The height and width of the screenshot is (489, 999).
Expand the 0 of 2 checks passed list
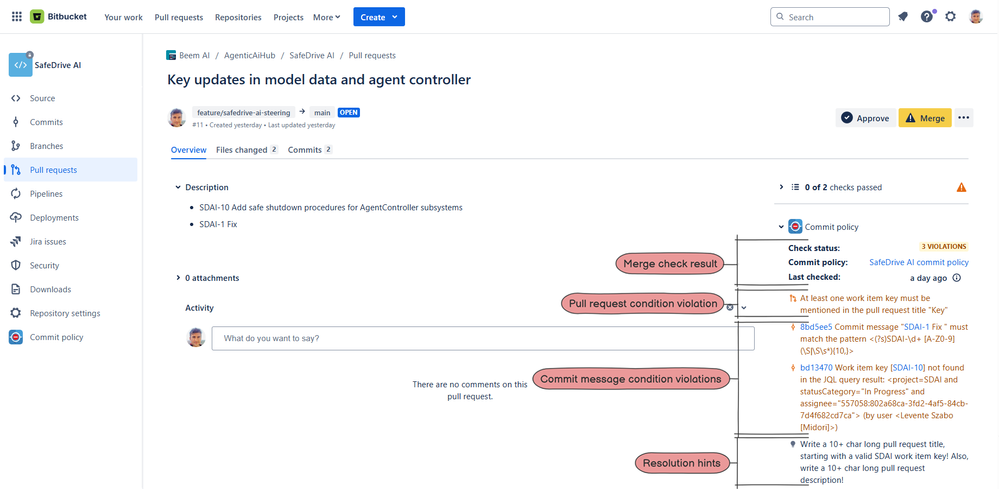[782, 187]
